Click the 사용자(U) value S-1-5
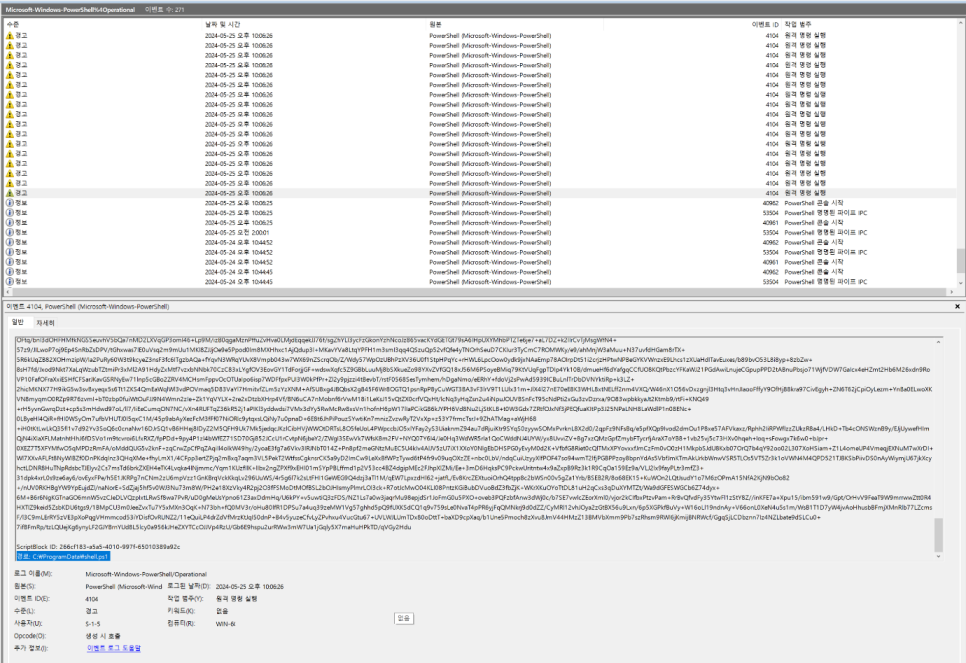The width and height of the screenshot is (966, 663). coord(92,624)
